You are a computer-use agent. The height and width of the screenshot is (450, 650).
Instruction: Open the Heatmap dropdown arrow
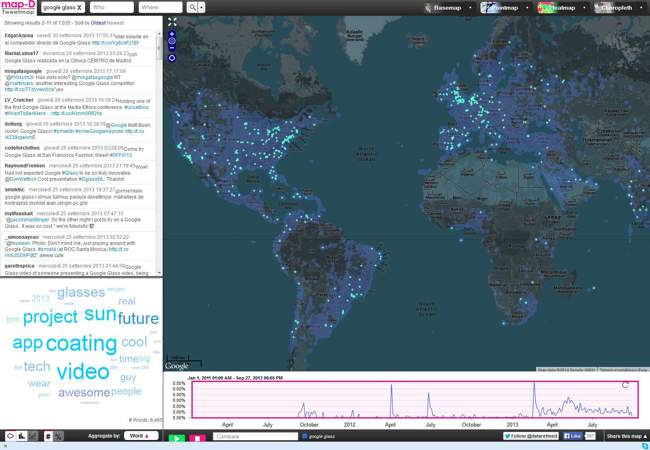pyautogui.click(x=584, y=7)
